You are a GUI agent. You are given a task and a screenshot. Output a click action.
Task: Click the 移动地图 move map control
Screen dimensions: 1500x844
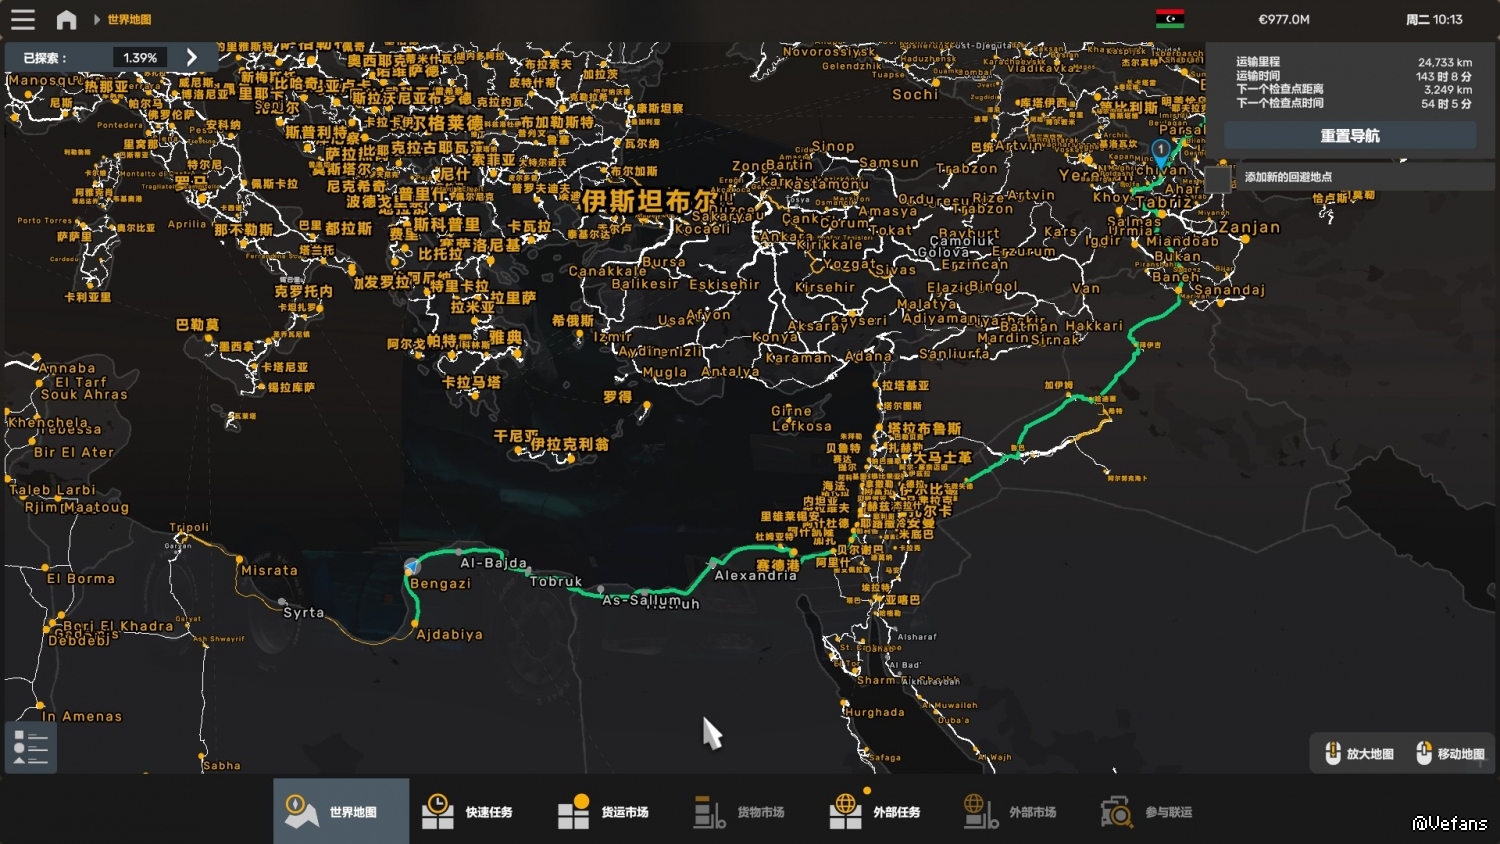coord(1450,754)
